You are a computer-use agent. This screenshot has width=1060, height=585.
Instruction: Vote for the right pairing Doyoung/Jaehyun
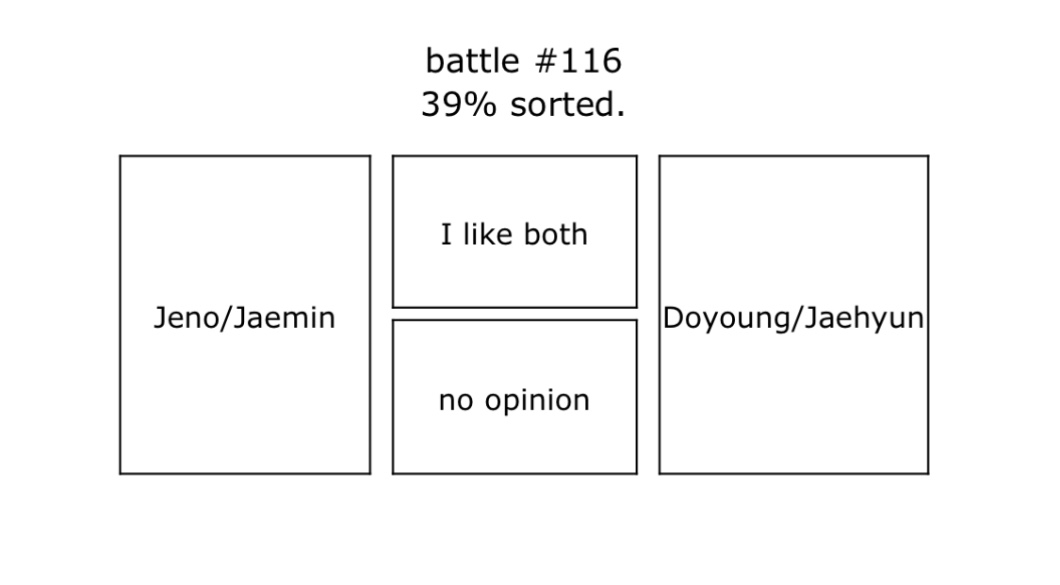(793, 315)
